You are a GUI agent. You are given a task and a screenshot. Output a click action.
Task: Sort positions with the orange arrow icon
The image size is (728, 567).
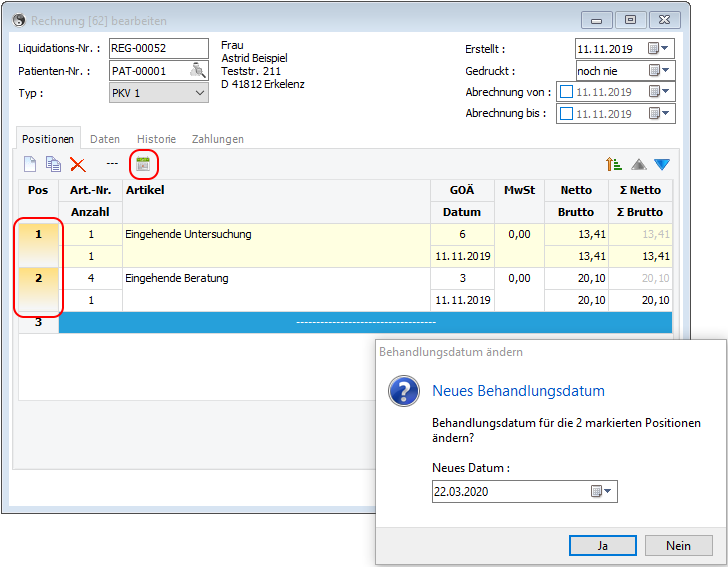pyautogui.click(x=613, y=164)
